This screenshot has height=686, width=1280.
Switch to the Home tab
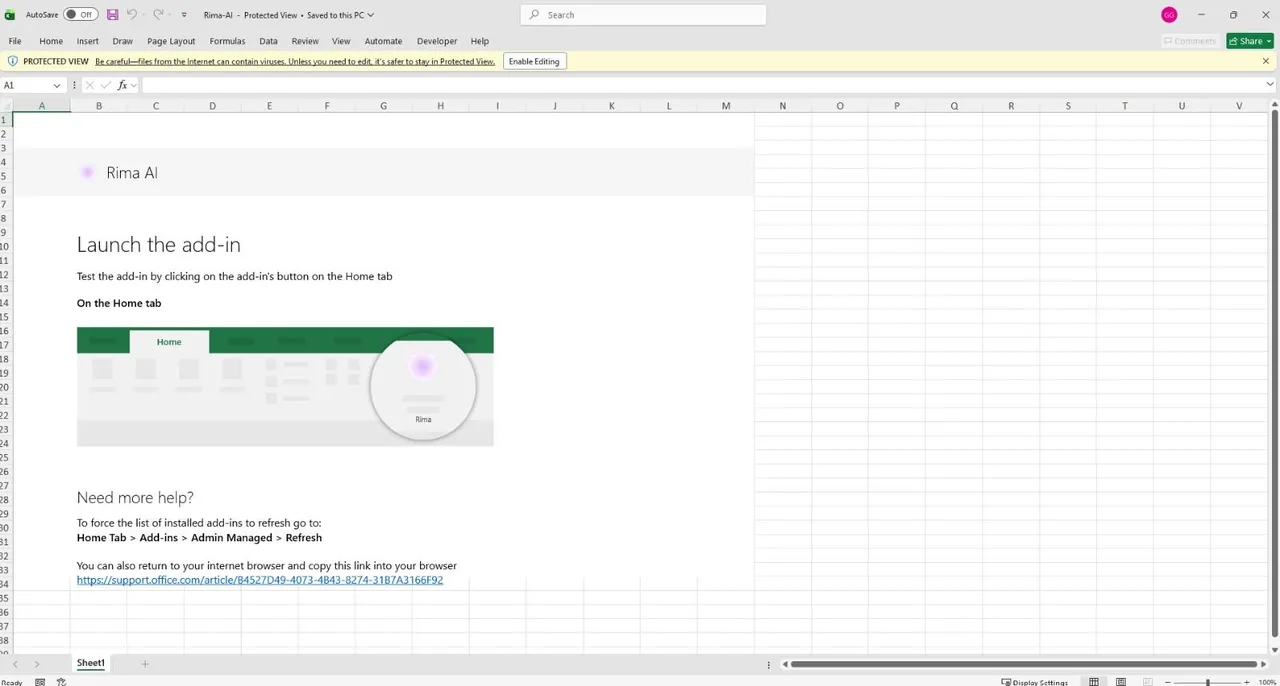click(51, 41)
